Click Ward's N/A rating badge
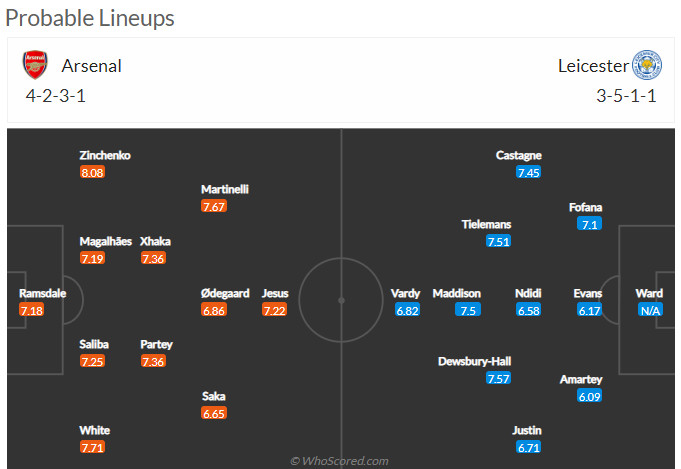The width and height of the screenshot is (681, 469). click(x=650, y=310)
